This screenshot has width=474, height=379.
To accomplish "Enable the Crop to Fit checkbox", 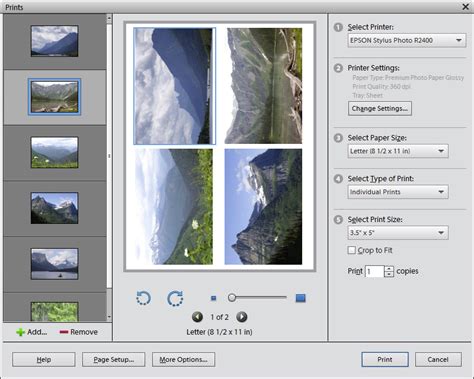I will coord(351,250).
